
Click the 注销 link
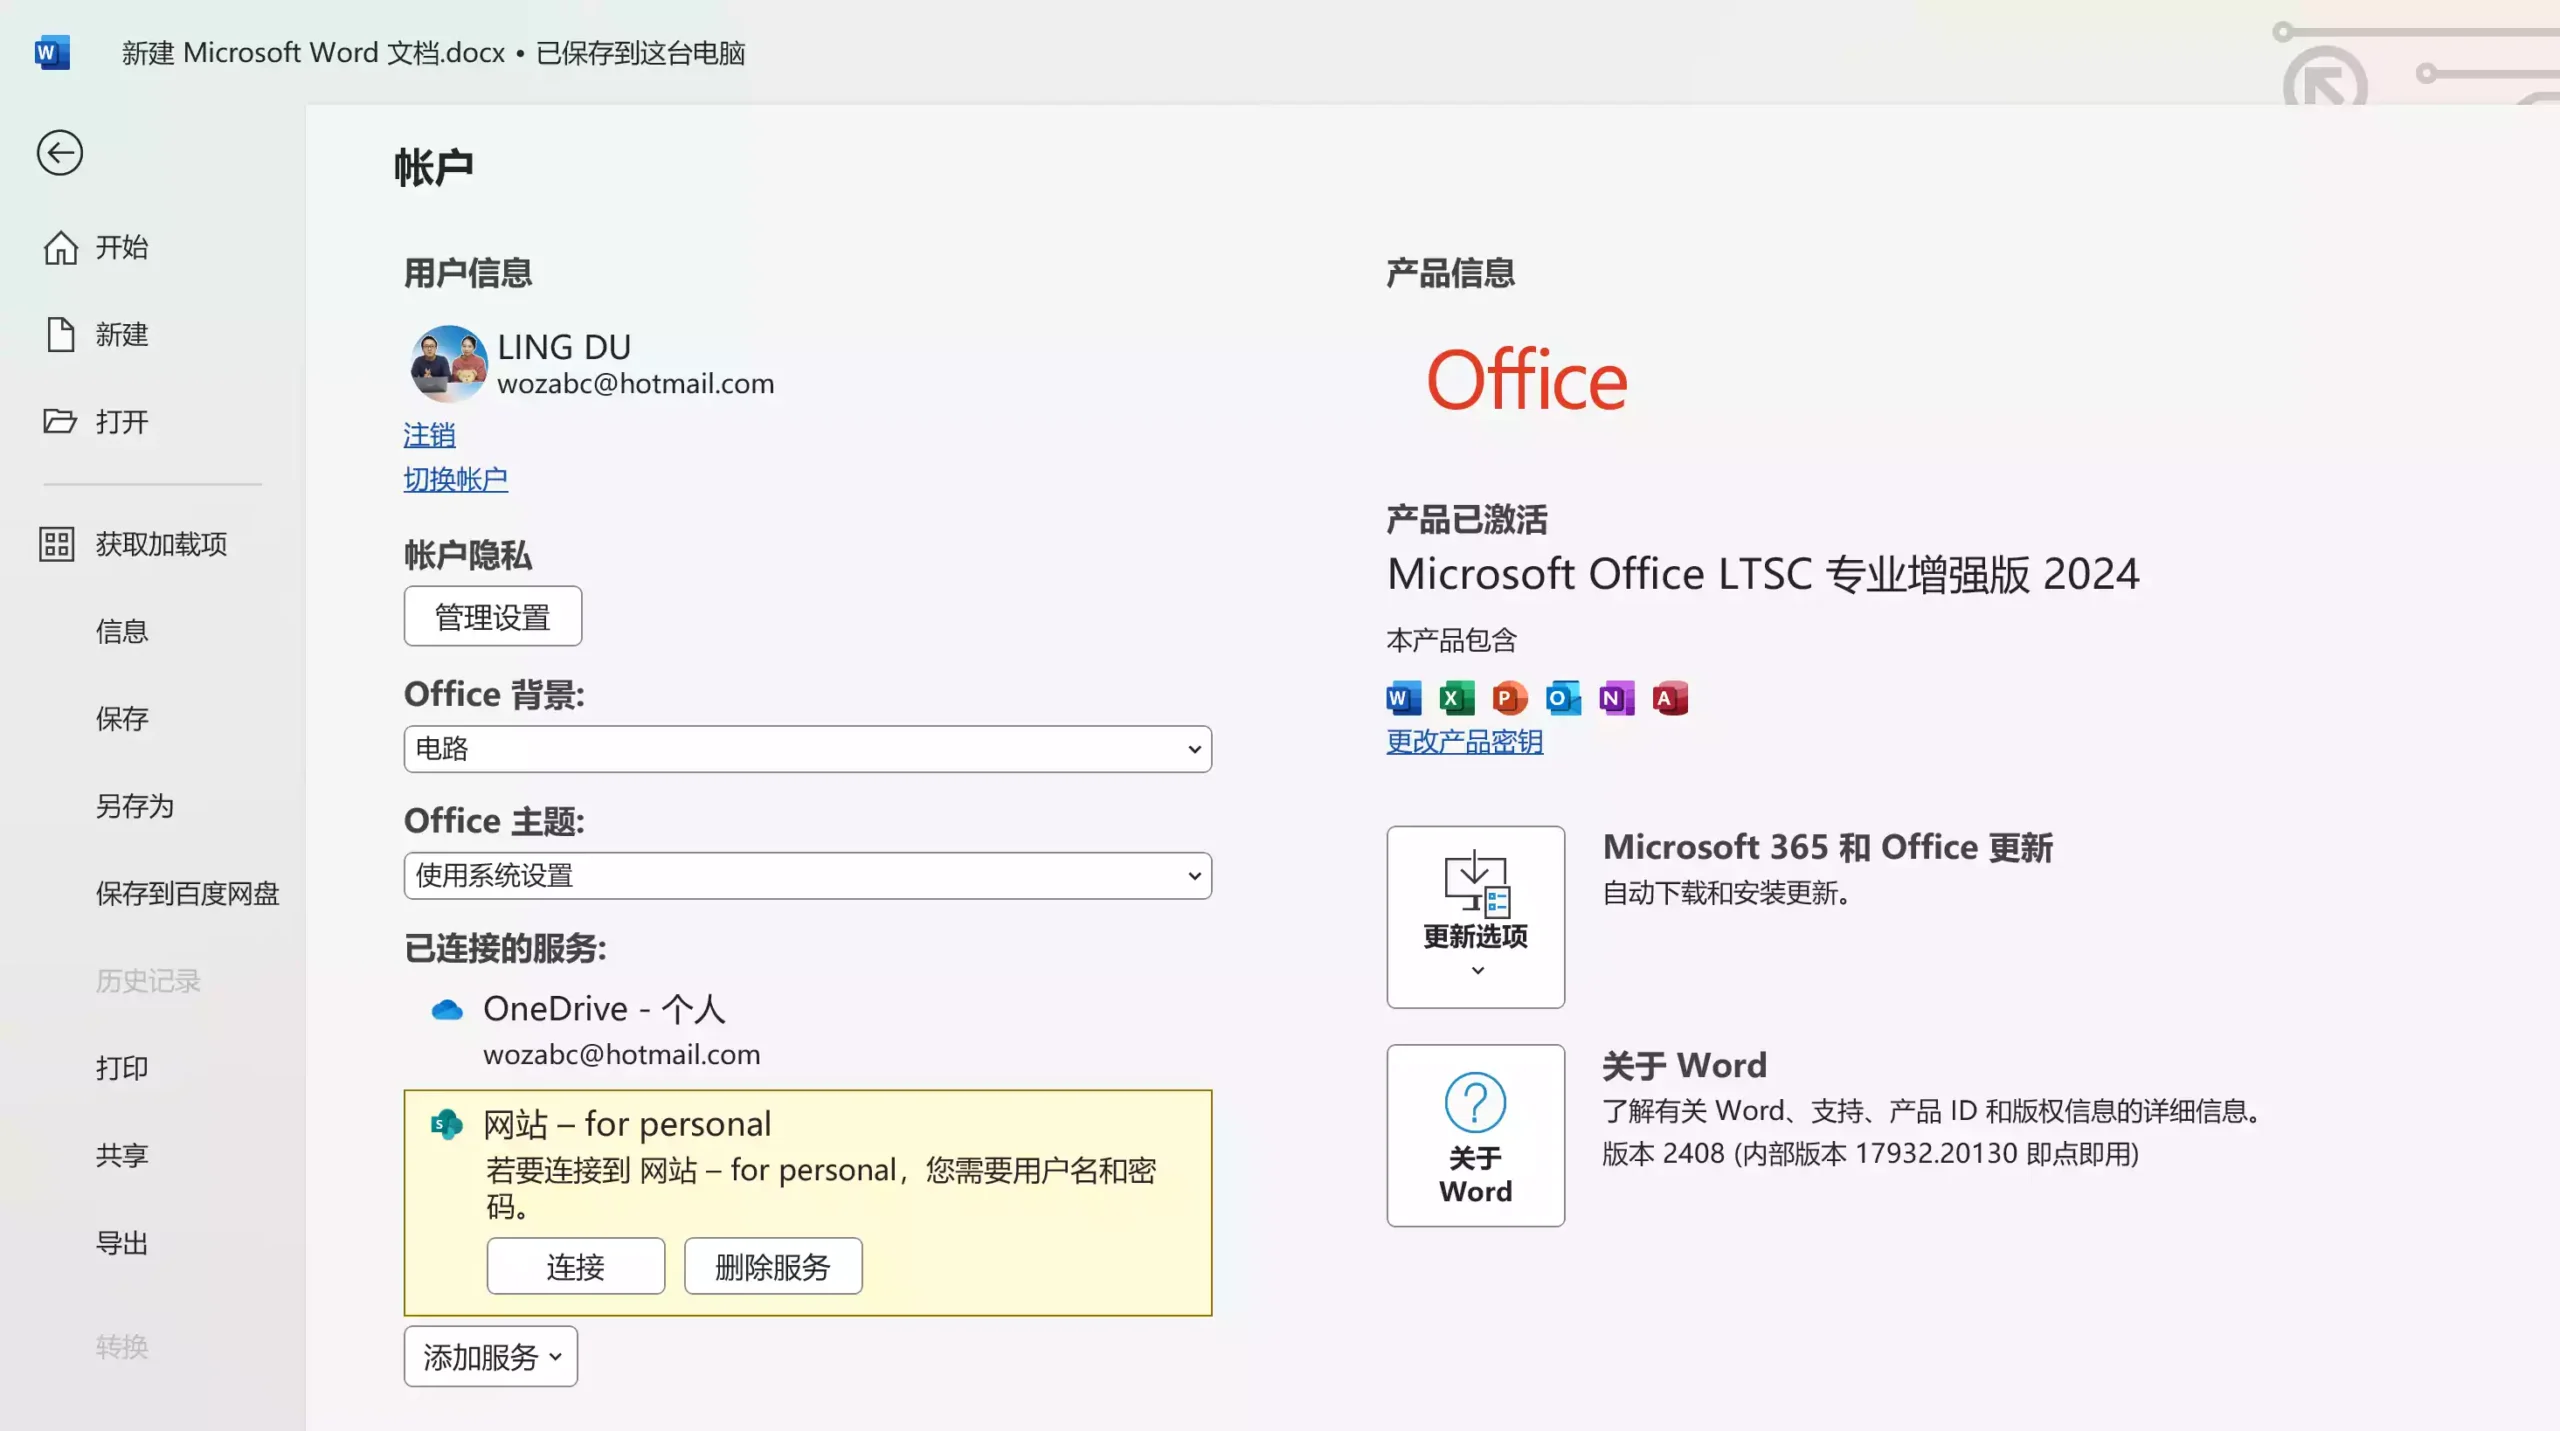428,434
